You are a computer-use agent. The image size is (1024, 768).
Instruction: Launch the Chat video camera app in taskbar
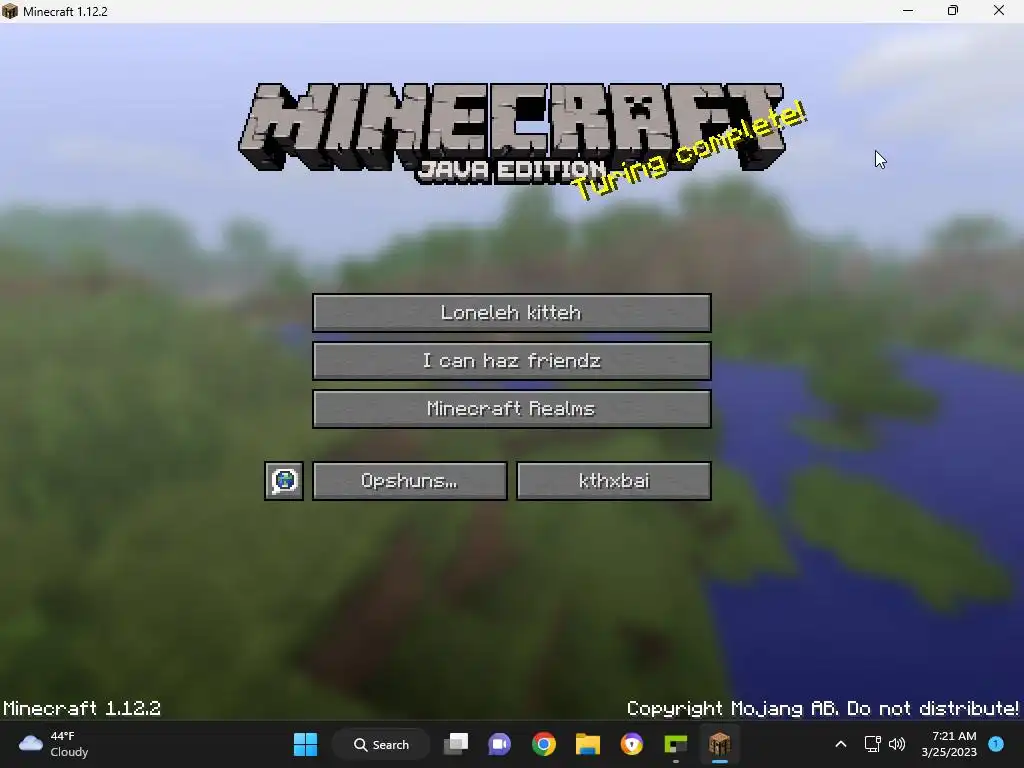coord(500,744)
